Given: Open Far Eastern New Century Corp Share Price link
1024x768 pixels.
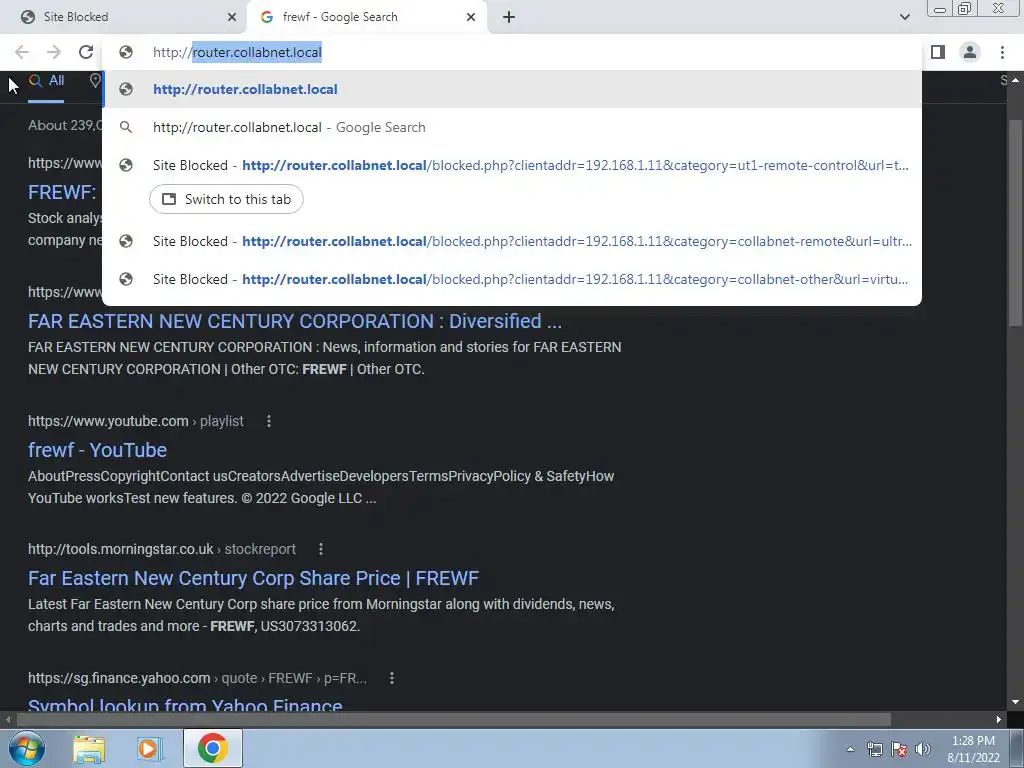Looking at the screenshot, I should [x=253, y=578].
